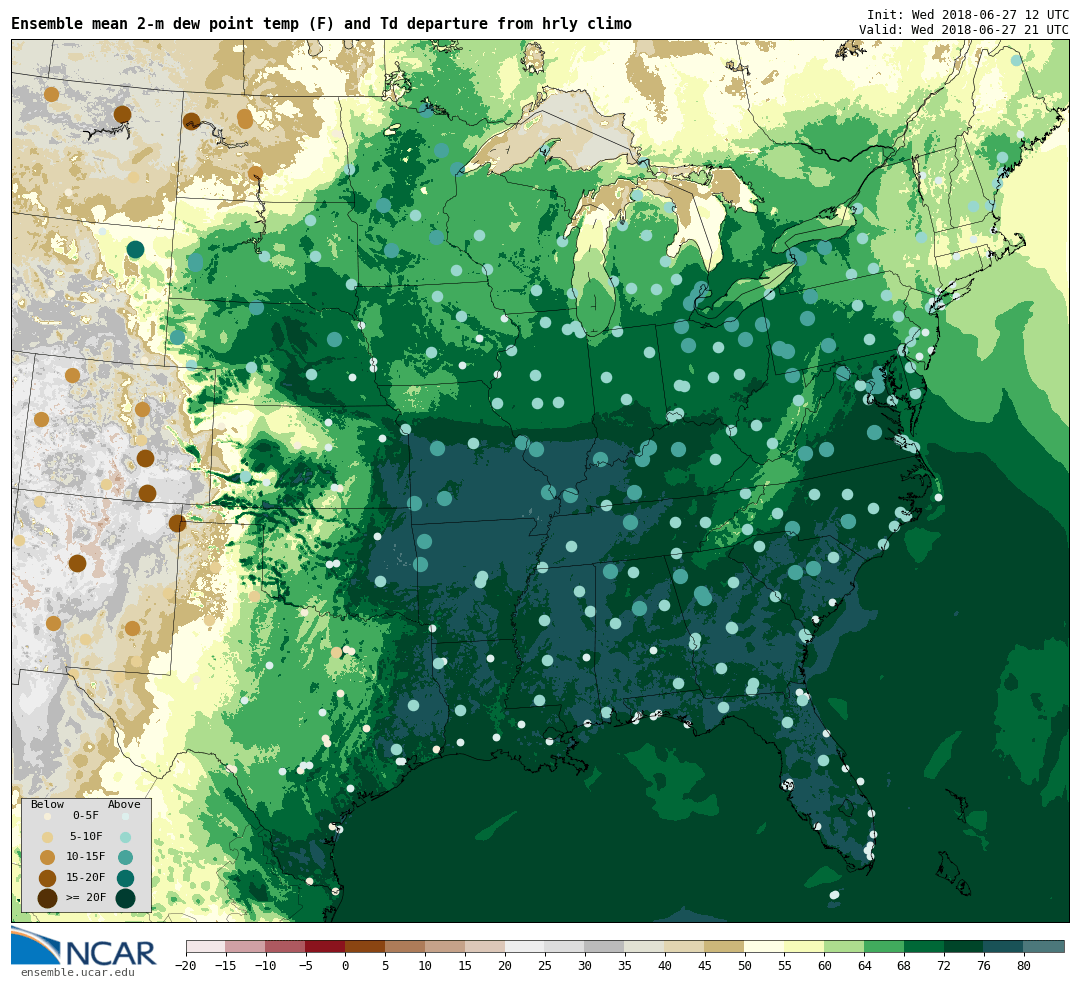Pick the pale yellow swatch between 50 and 55
The height and width of the screenshot is (985, 1080).
[x=765, y=947]
